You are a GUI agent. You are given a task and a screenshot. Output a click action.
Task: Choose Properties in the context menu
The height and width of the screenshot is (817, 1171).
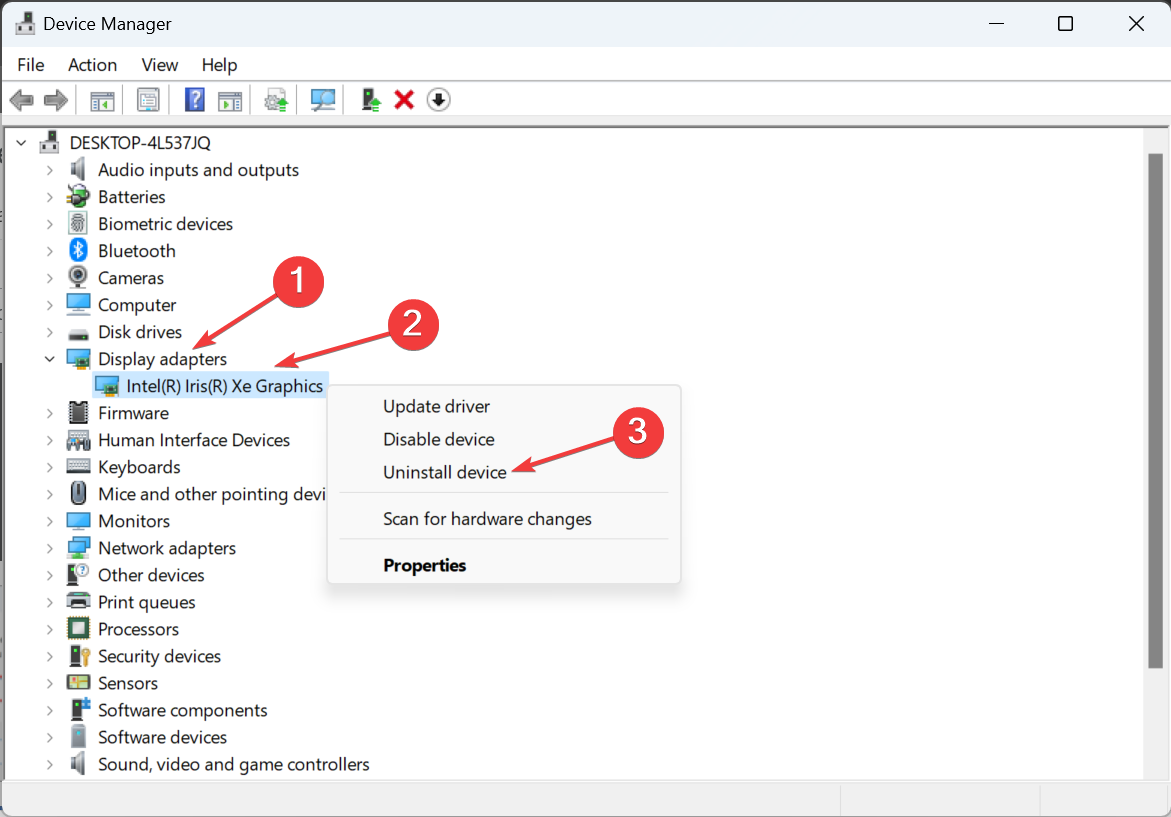[x=503, y=565]
